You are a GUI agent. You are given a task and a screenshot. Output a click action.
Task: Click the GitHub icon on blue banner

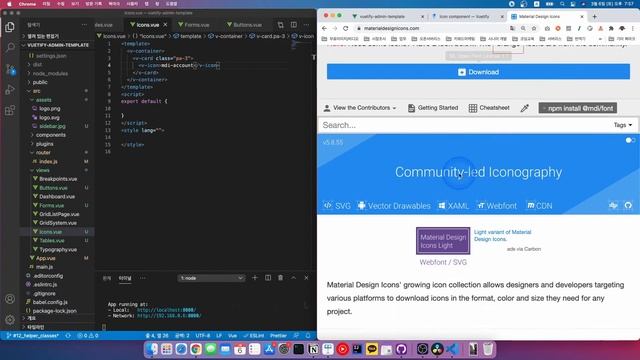(628, 205)
